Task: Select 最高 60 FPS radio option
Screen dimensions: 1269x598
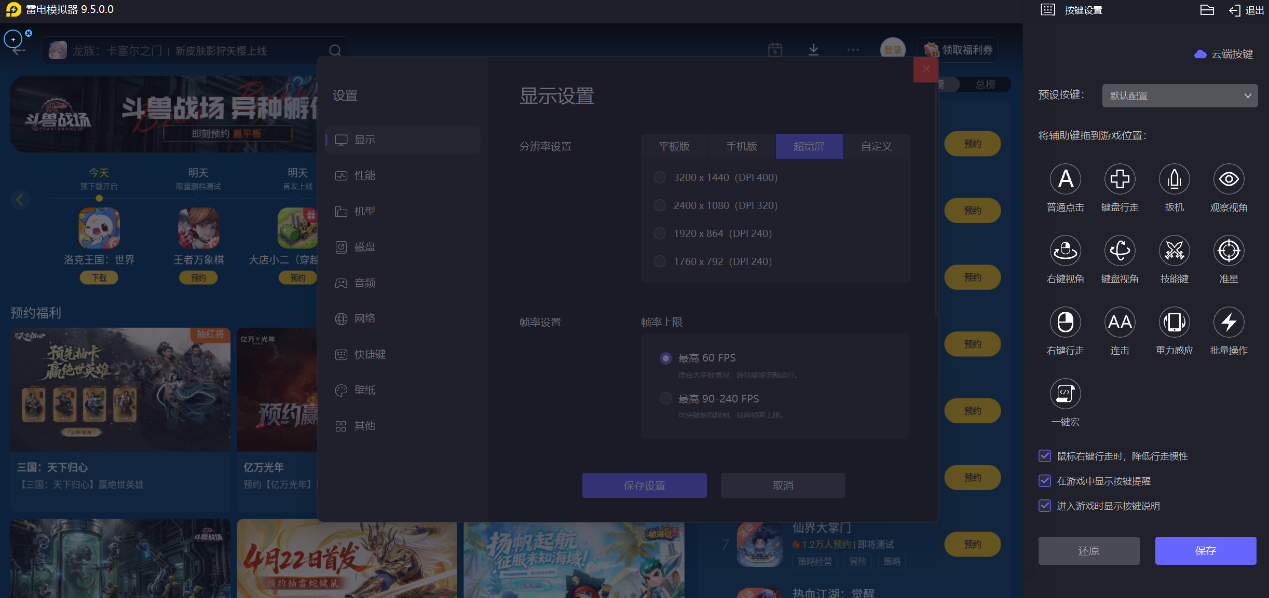Action: pyautogui.click(x=666, y=358)
